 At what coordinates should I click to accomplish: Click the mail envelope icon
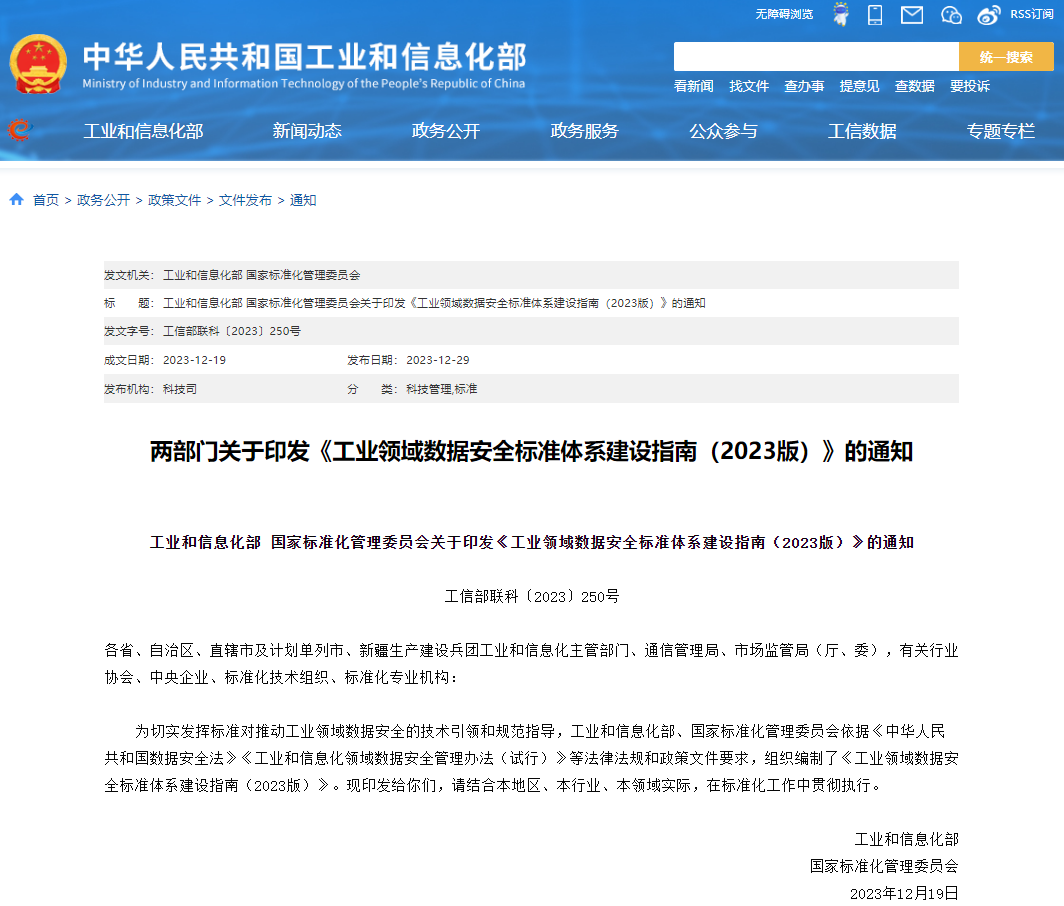click(911, 14)
